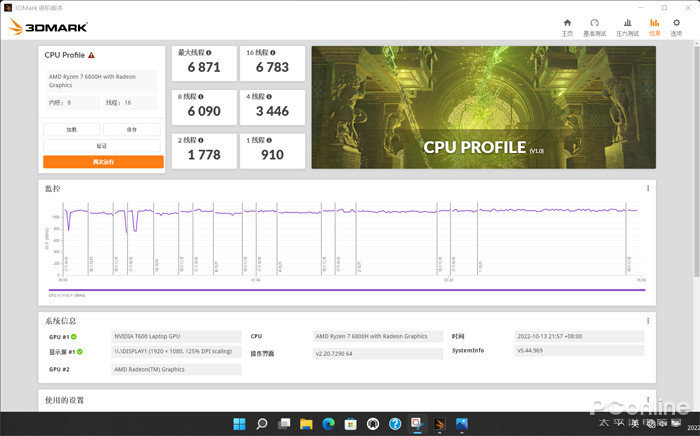Click 3DMark app icon on taskbar
The width and height of the screenshot is (700, 436).
(x=440, y=424)
